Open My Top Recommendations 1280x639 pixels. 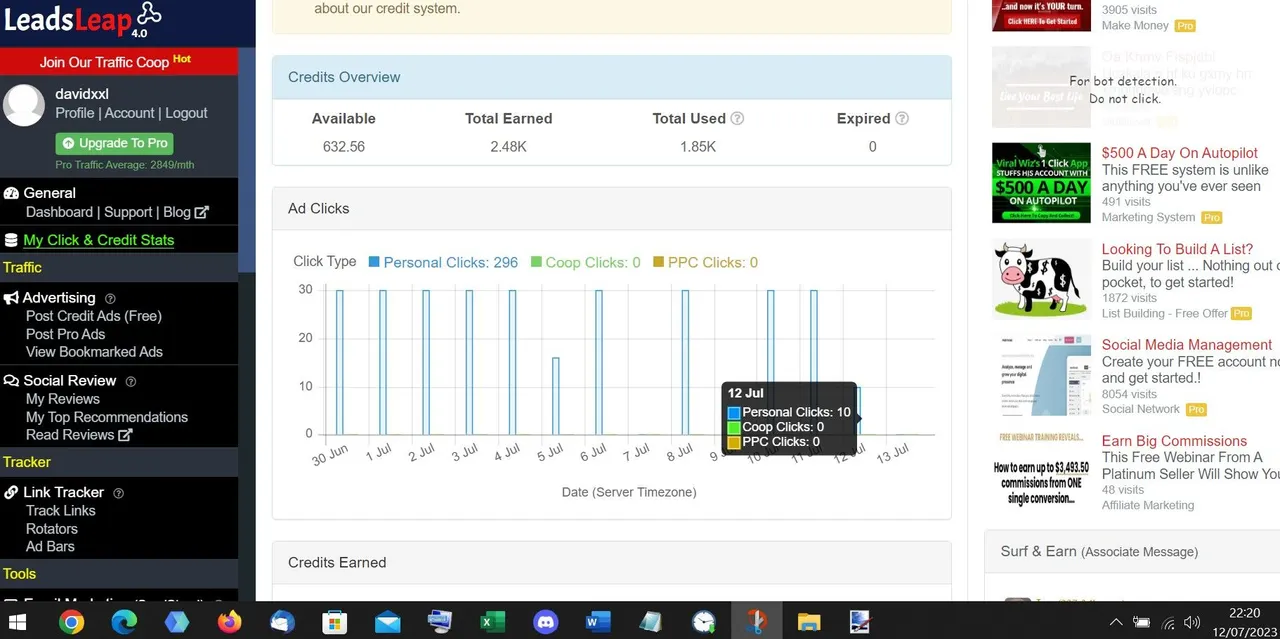point(107,417)
